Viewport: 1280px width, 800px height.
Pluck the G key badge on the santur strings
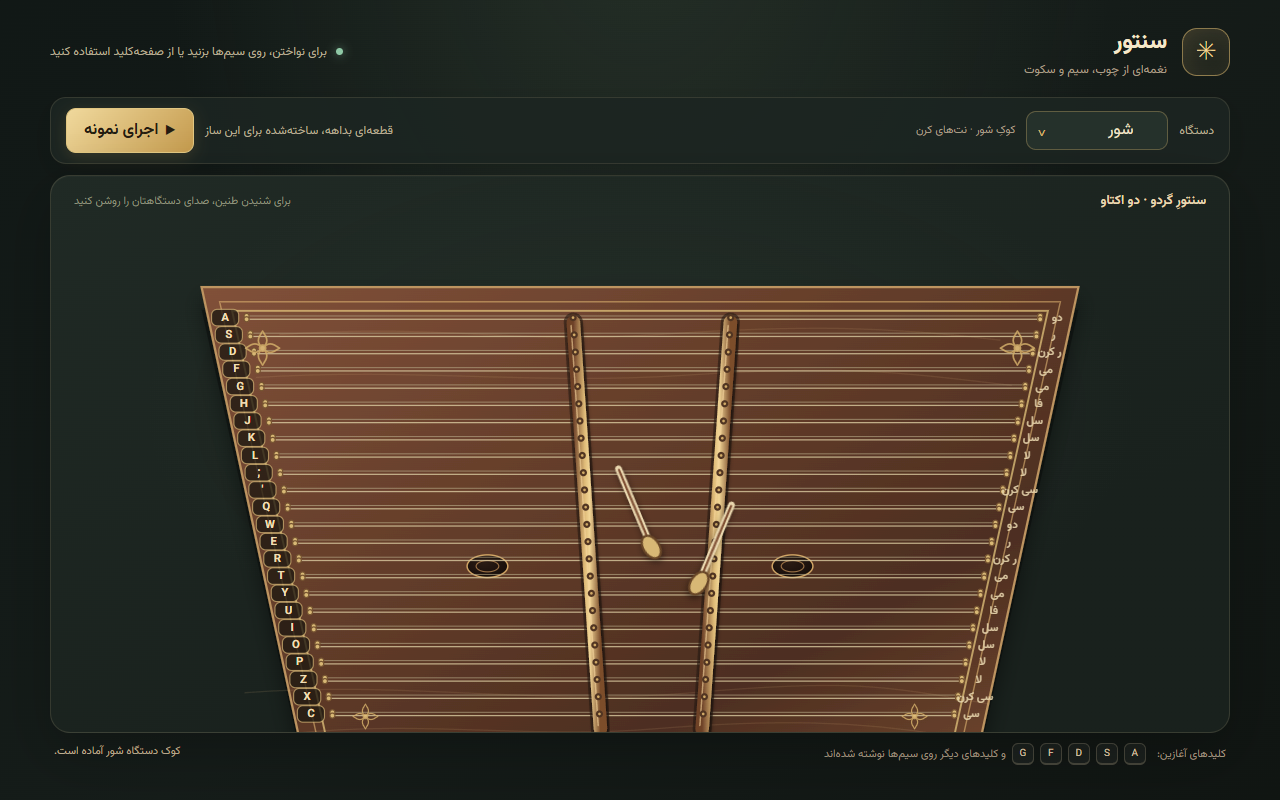(x=239, y=386)
